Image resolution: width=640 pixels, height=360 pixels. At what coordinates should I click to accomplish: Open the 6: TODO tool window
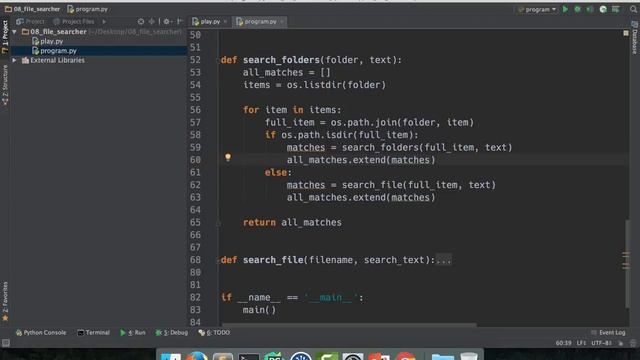pyautogui.click(x=214, y=333)
